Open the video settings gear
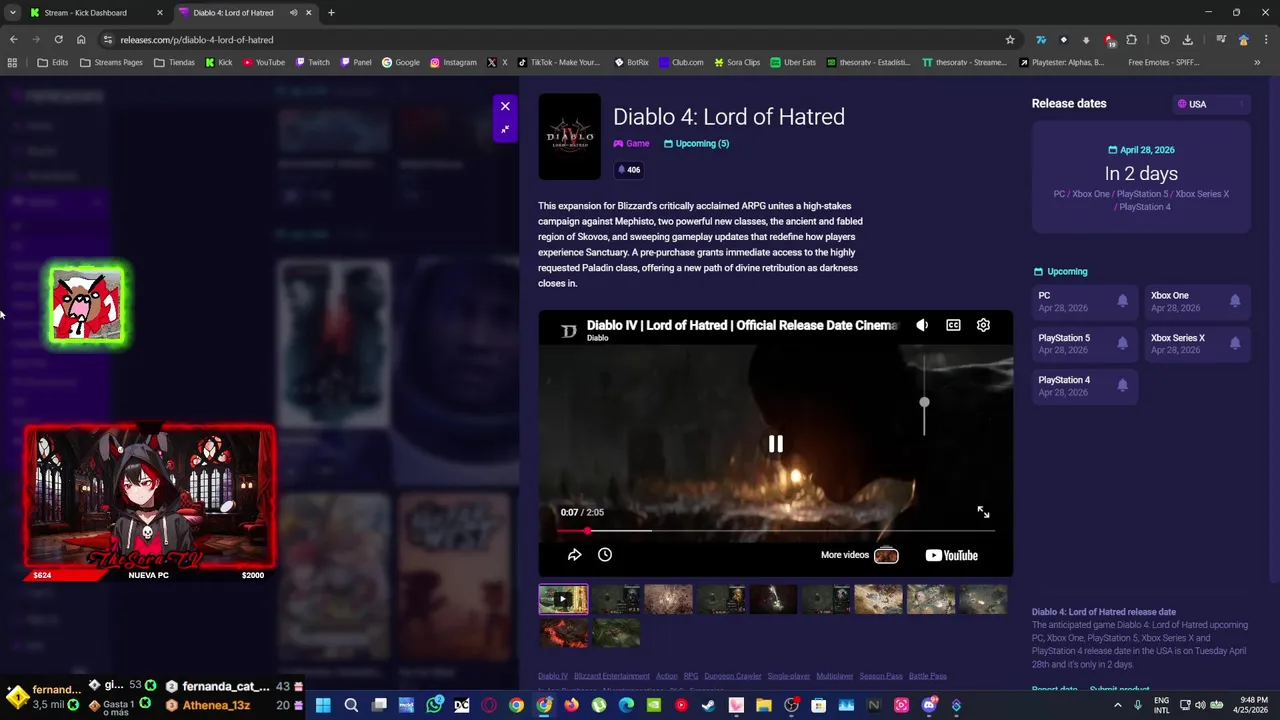The image size is (1280, 720). pyautogui.click(x=983, y=325)
